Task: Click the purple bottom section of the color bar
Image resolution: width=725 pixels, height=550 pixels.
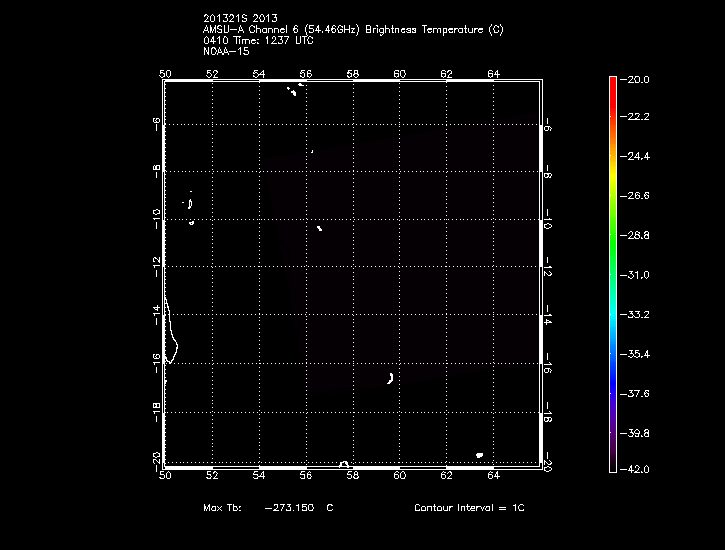Action: pos(612,440)
